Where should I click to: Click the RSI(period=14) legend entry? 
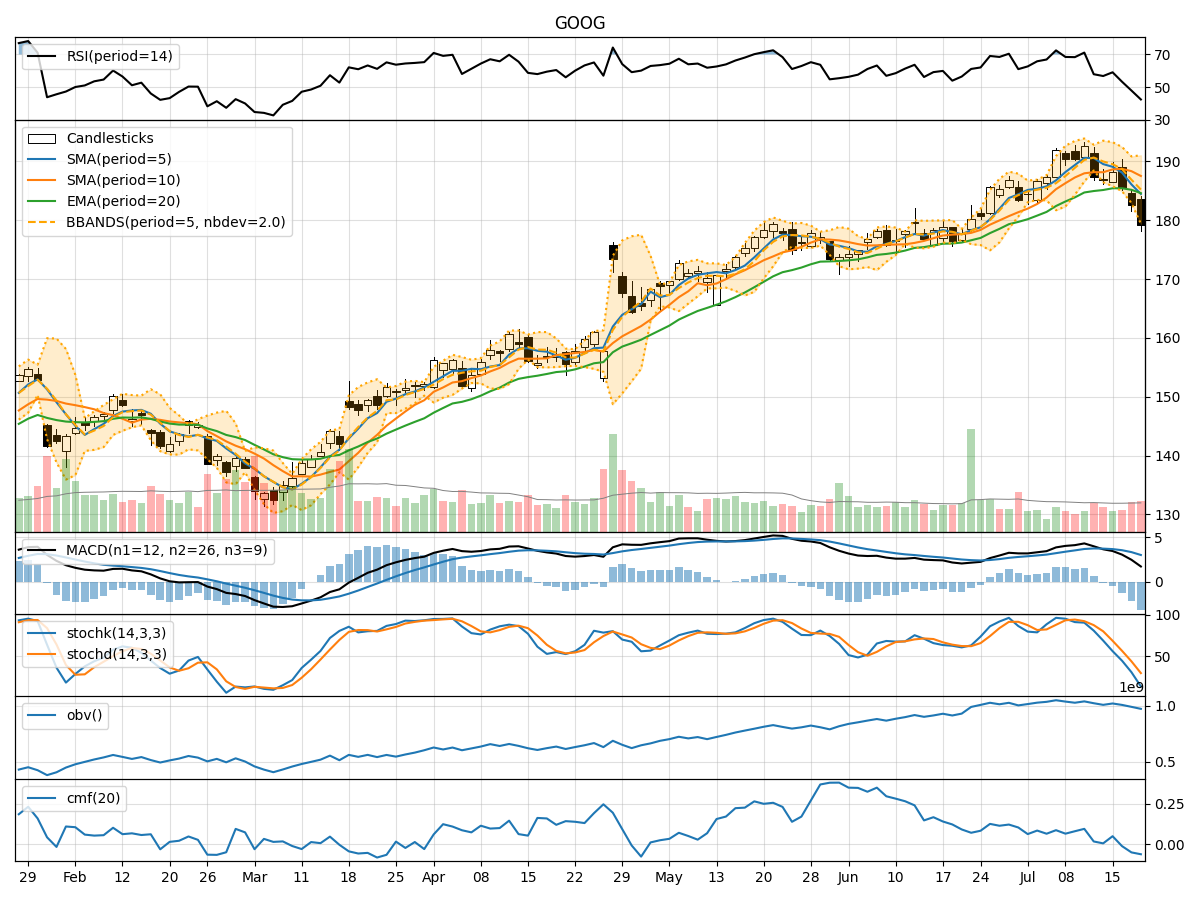(x=120, y=56)
